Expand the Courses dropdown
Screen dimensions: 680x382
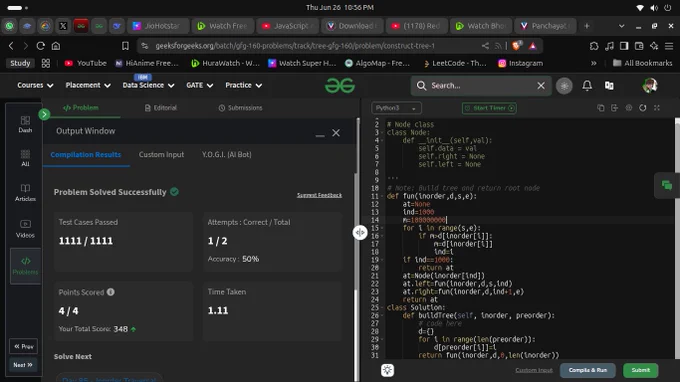click(x=35, y=85)
